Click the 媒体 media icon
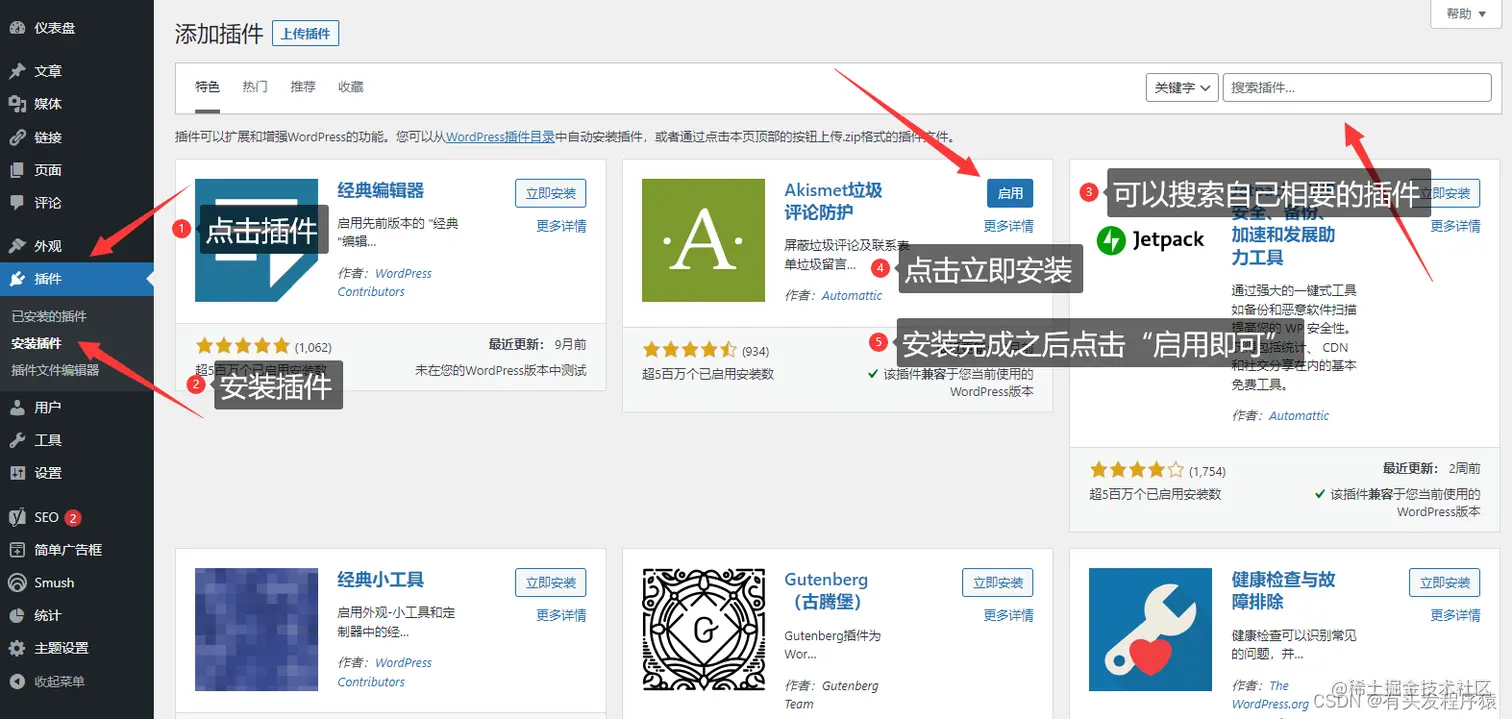The image size is (1512, 719). 17,104
